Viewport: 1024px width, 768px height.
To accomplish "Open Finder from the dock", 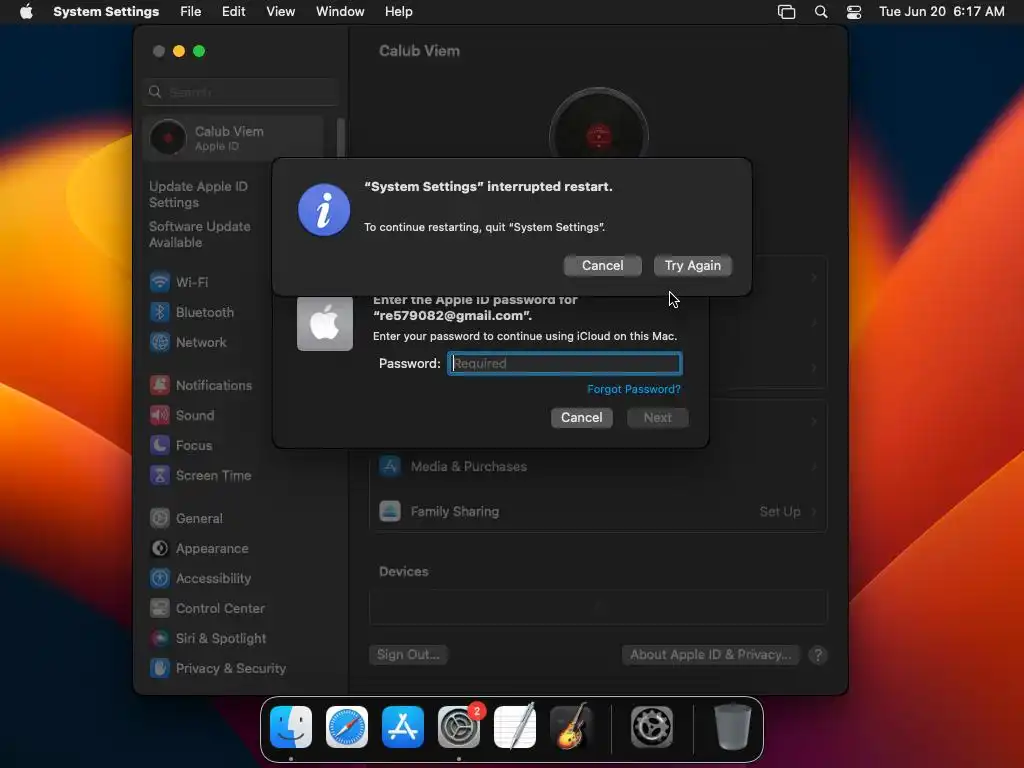I will [291, 727].
